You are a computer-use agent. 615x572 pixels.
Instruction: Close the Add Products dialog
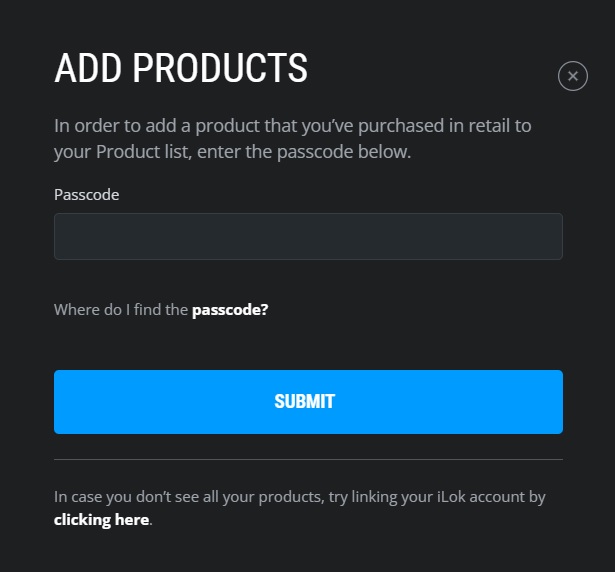click(x=572, y=76)
